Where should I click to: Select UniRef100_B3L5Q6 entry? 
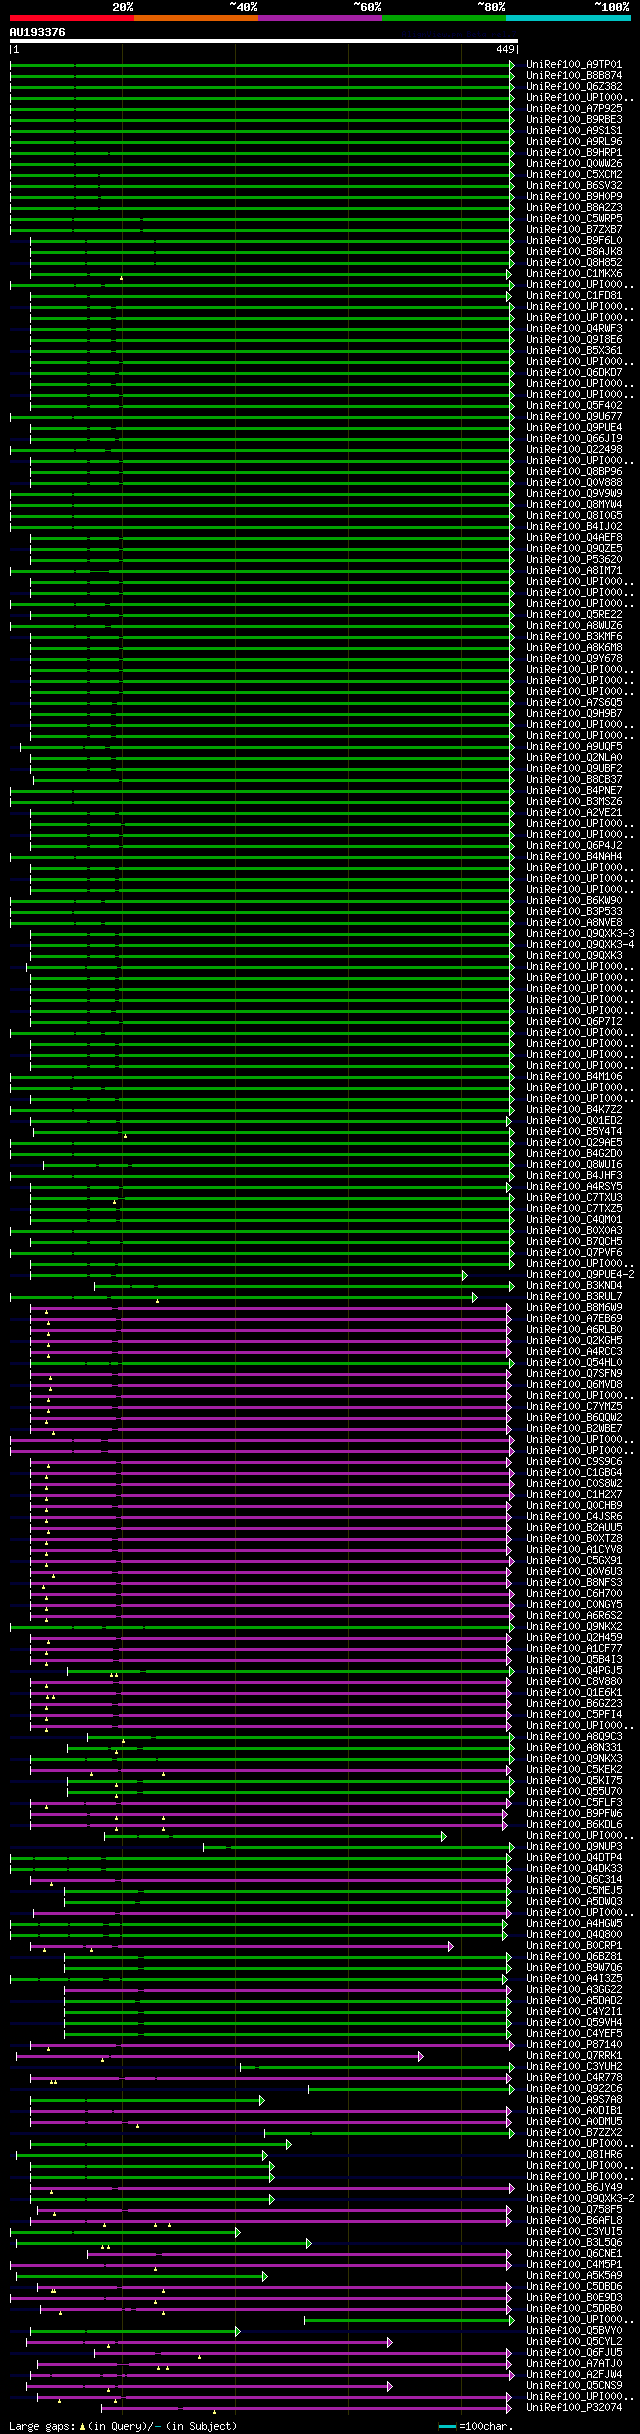point(574,2243)
